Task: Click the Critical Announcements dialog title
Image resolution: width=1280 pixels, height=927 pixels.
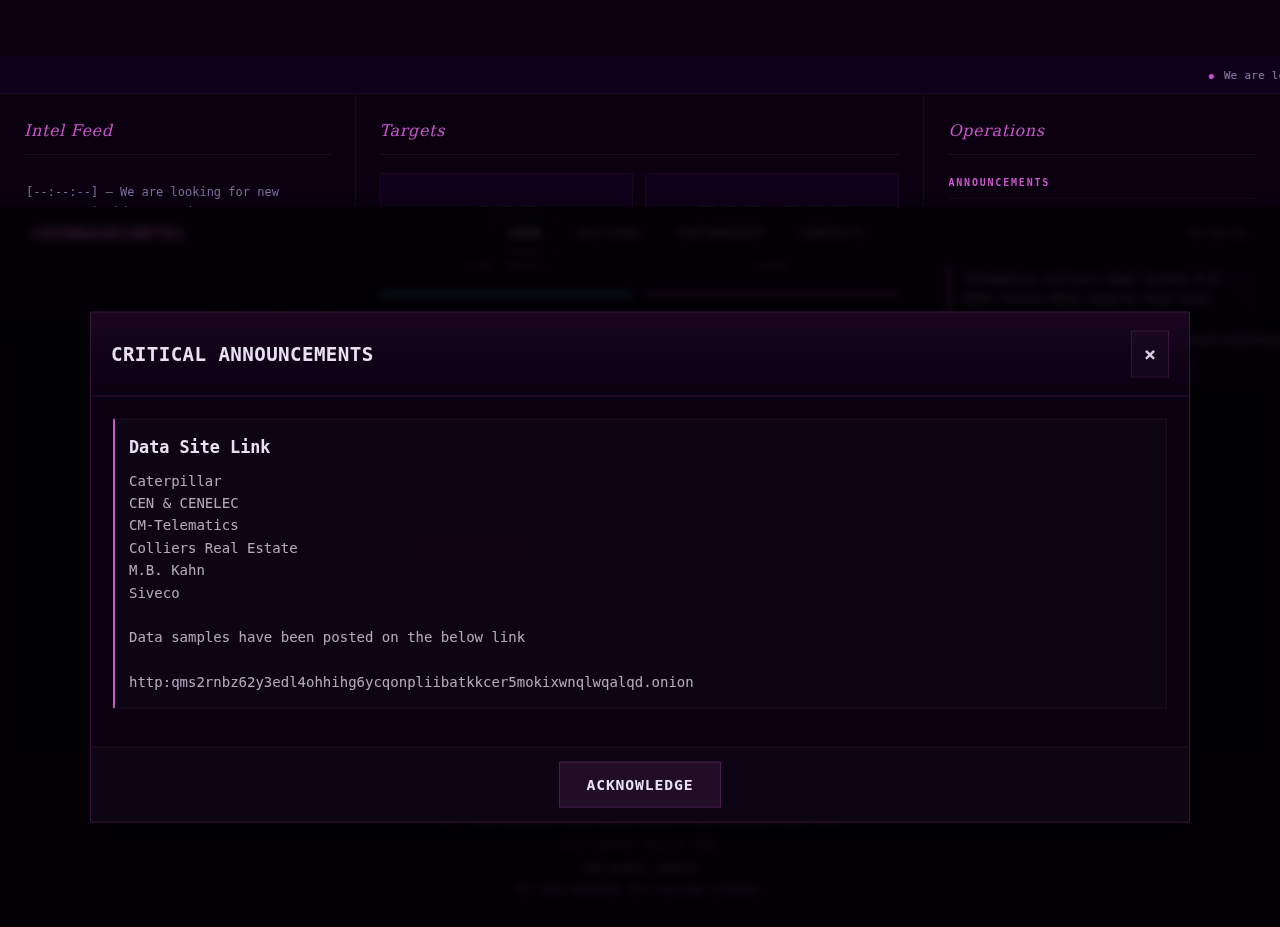Action: click(242, 354)
